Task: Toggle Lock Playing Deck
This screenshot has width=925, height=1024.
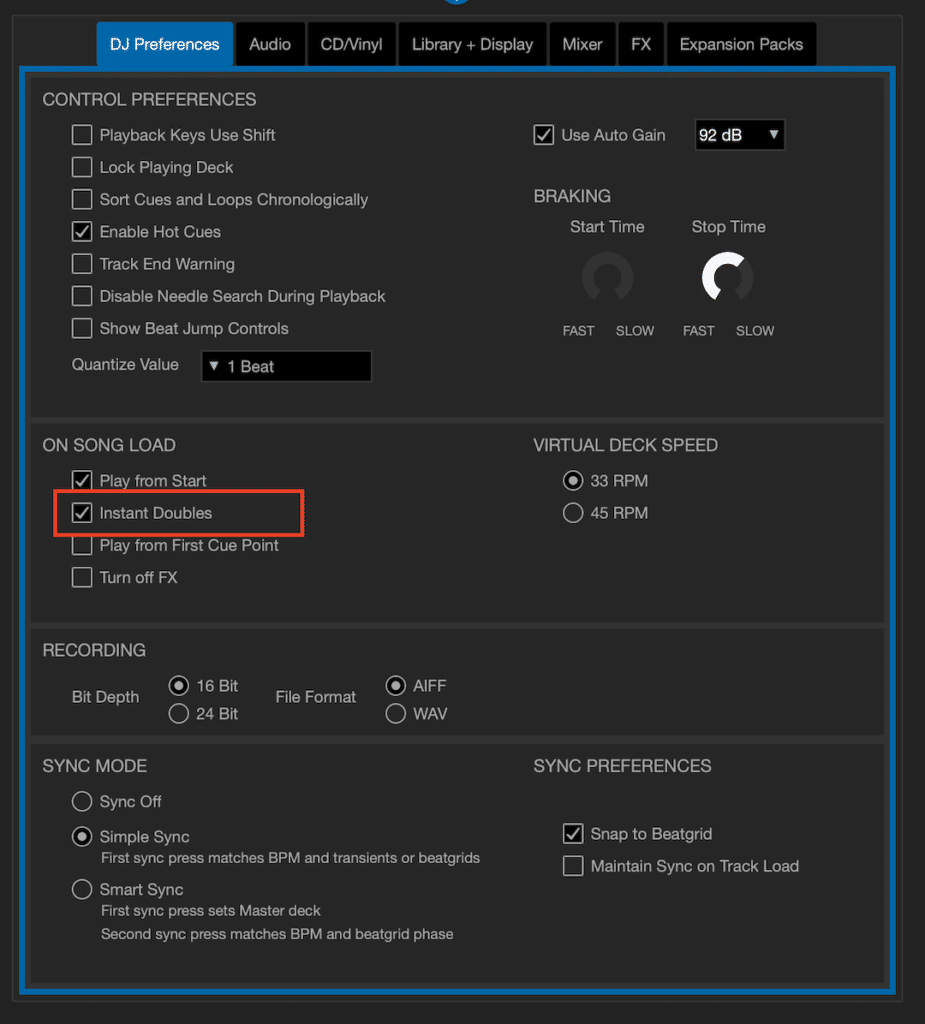Action: [x=81, y=167]
